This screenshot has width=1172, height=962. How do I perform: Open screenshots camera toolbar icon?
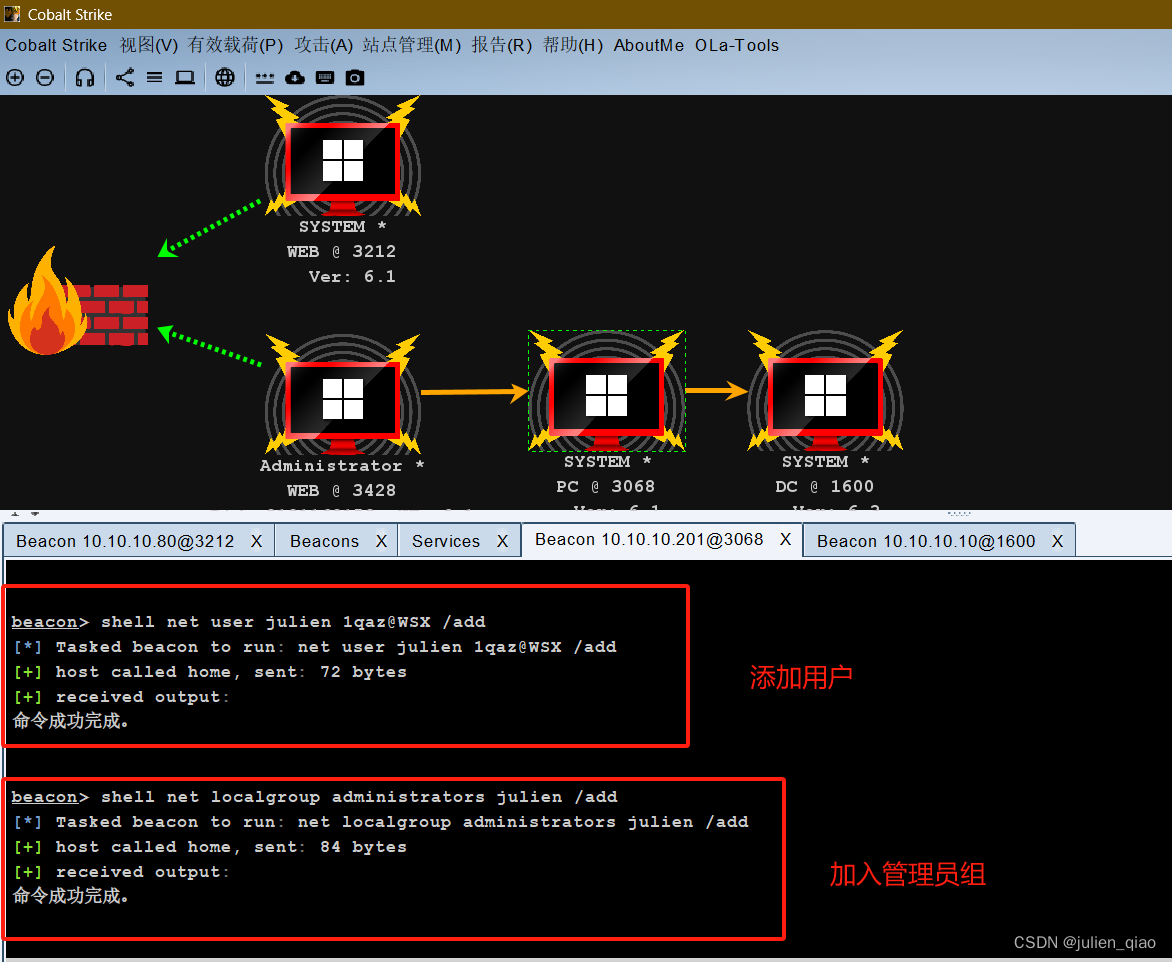click(x=355, y=77)
